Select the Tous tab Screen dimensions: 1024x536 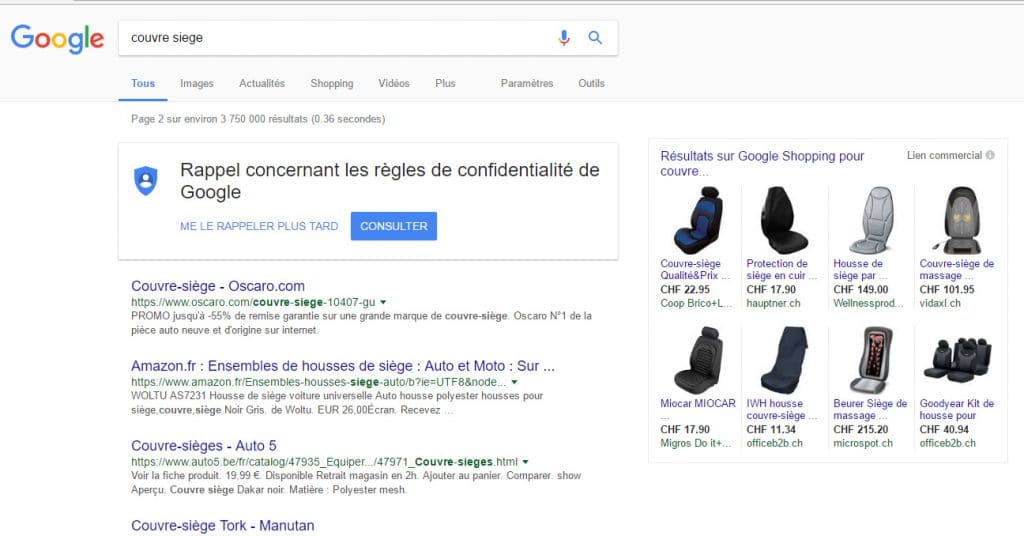(143, 84)
